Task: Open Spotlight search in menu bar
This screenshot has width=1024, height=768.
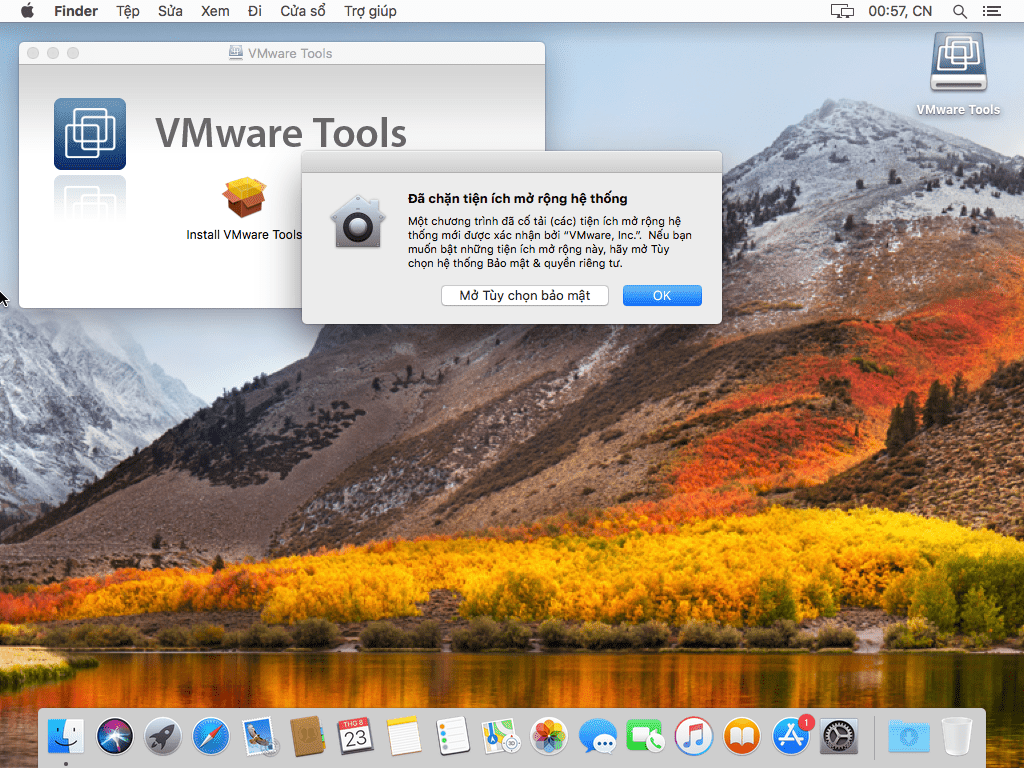Action: coord(959,11)
